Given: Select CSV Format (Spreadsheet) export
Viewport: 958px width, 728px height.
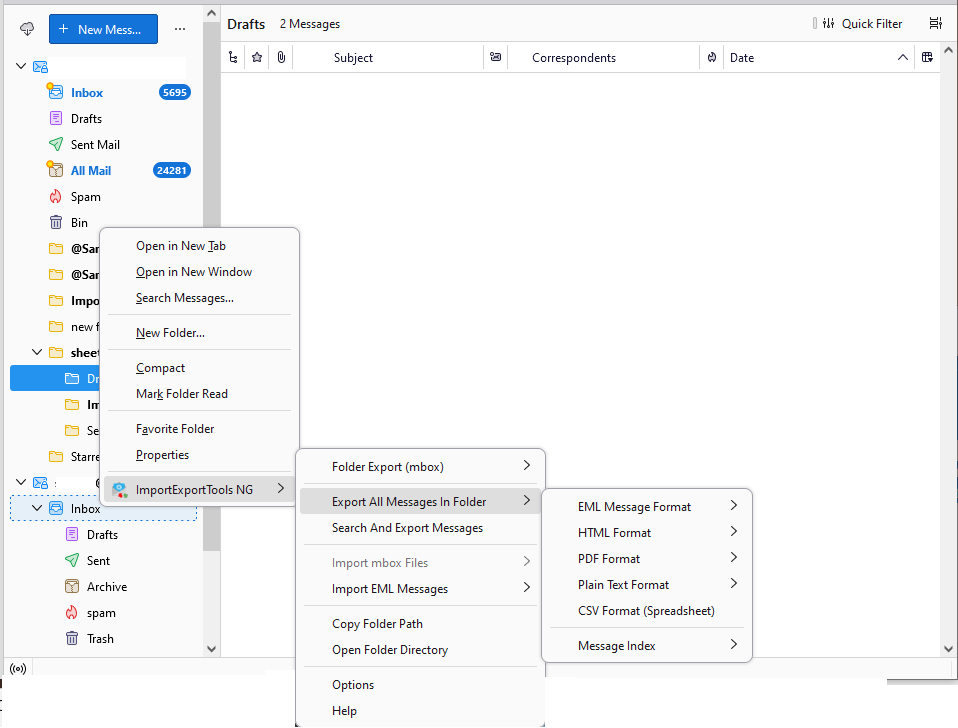Looking at the screenshot, I should click(647, 611).
